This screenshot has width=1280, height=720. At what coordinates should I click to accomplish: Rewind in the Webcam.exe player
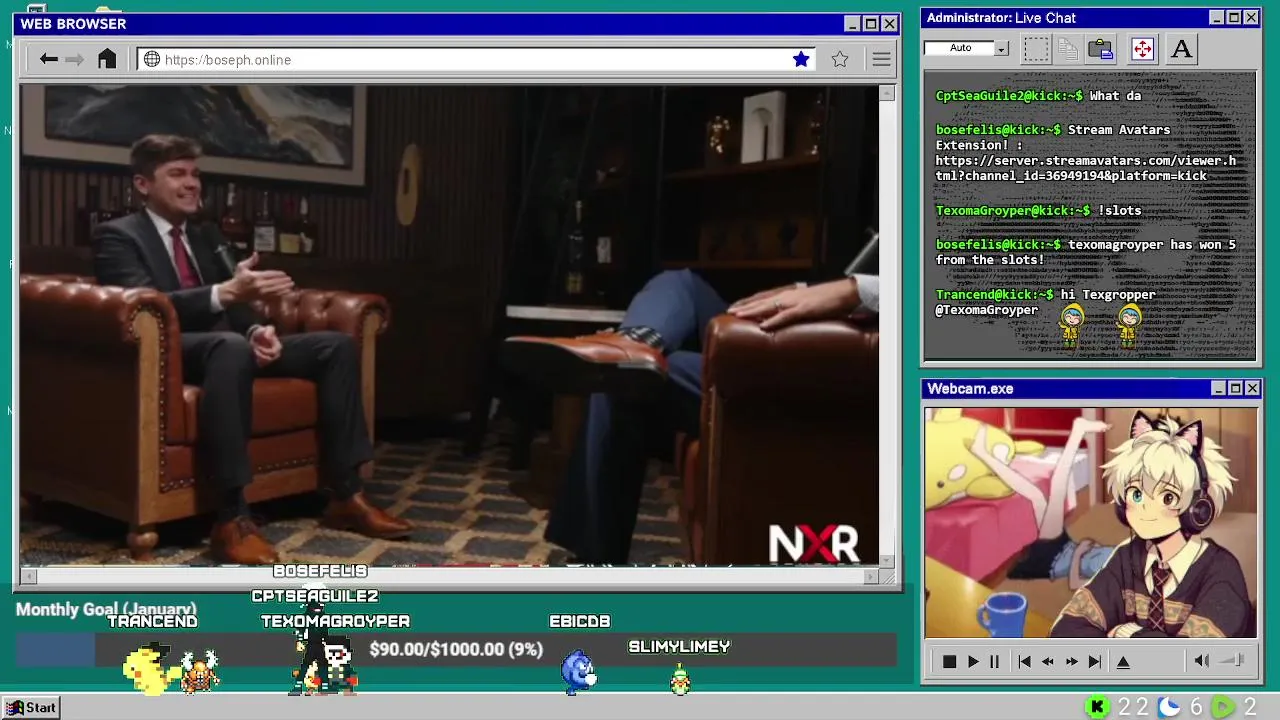(x=1047, y=661)
